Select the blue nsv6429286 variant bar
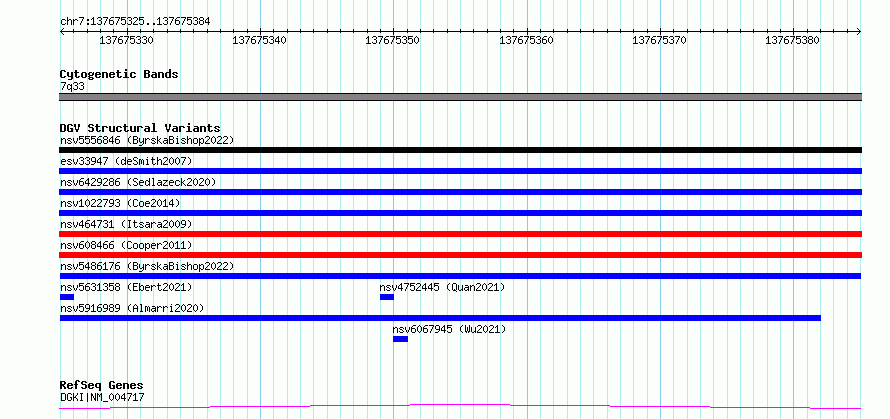This screenshot has width=890, height=419. pos(460,192)
